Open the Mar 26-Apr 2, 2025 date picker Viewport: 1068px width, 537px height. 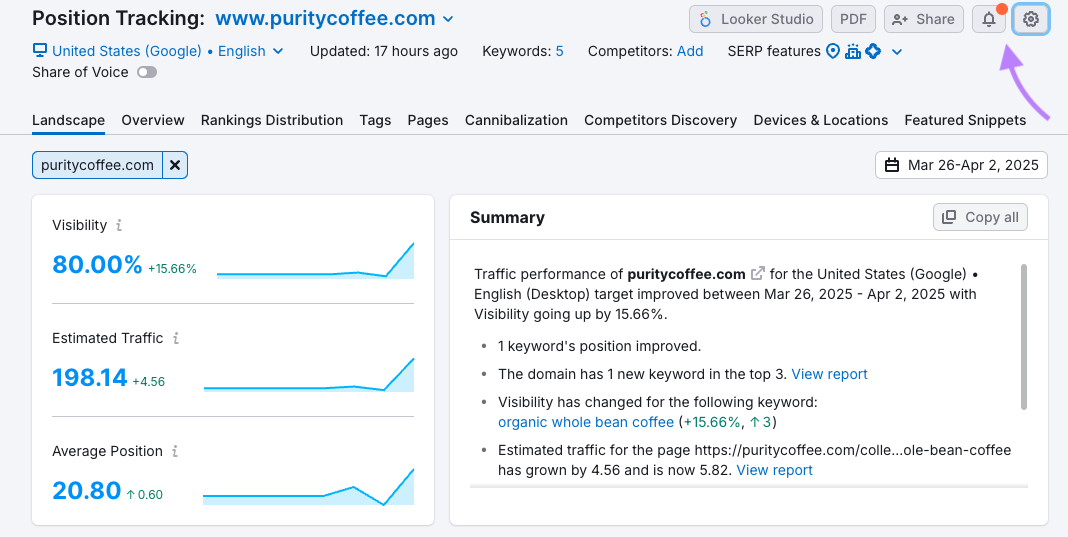(961, 165)
